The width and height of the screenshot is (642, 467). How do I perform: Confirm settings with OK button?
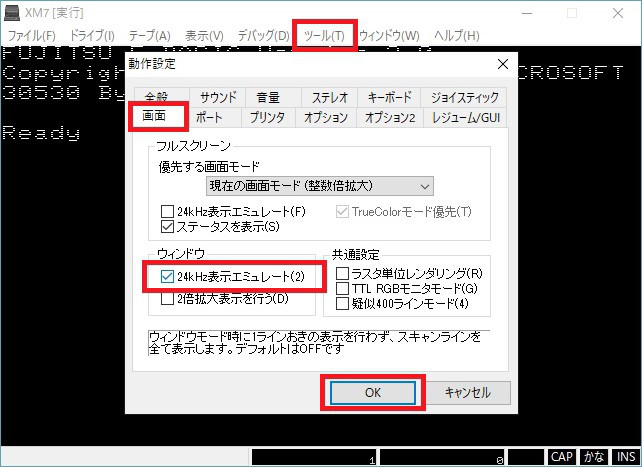(x=373, y=393)
